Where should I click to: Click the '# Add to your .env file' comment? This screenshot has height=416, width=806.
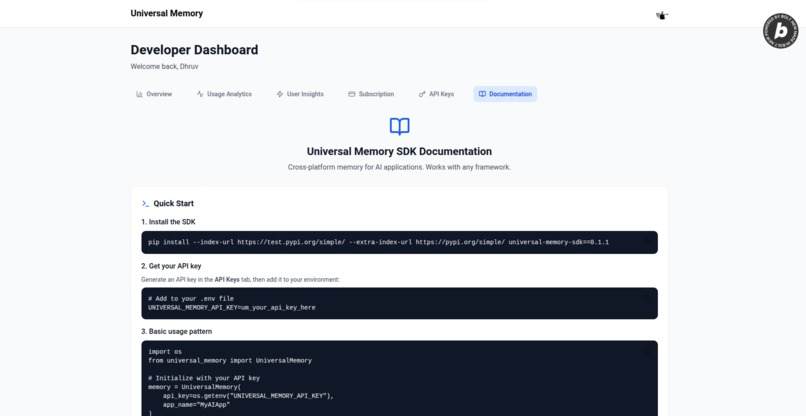coord(191,299)
